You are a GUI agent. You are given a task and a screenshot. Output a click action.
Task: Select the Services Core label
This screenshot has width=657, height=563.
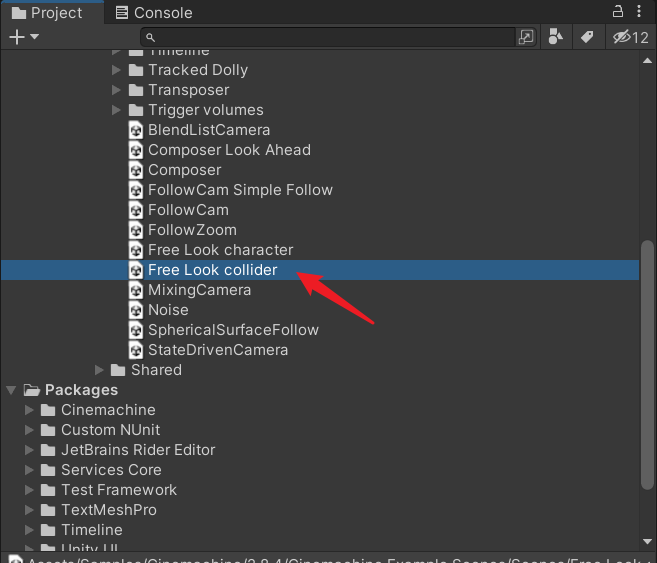point(111,470)
